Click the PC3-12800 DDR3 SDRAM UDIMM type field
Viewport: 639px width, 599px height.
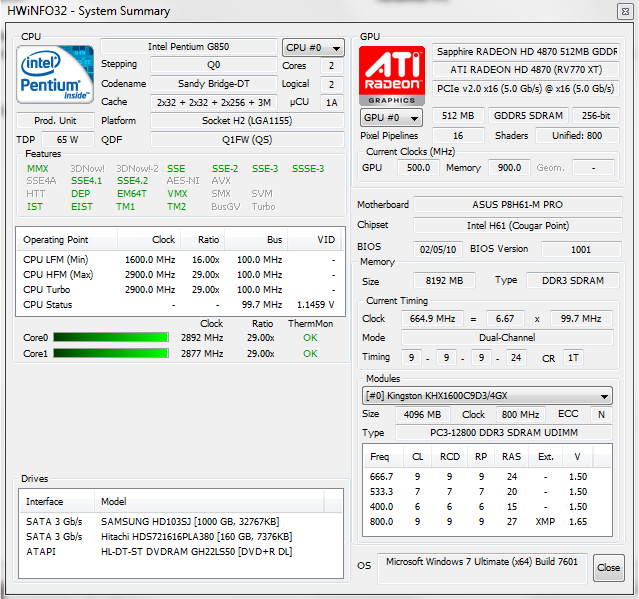pos(504,432)
